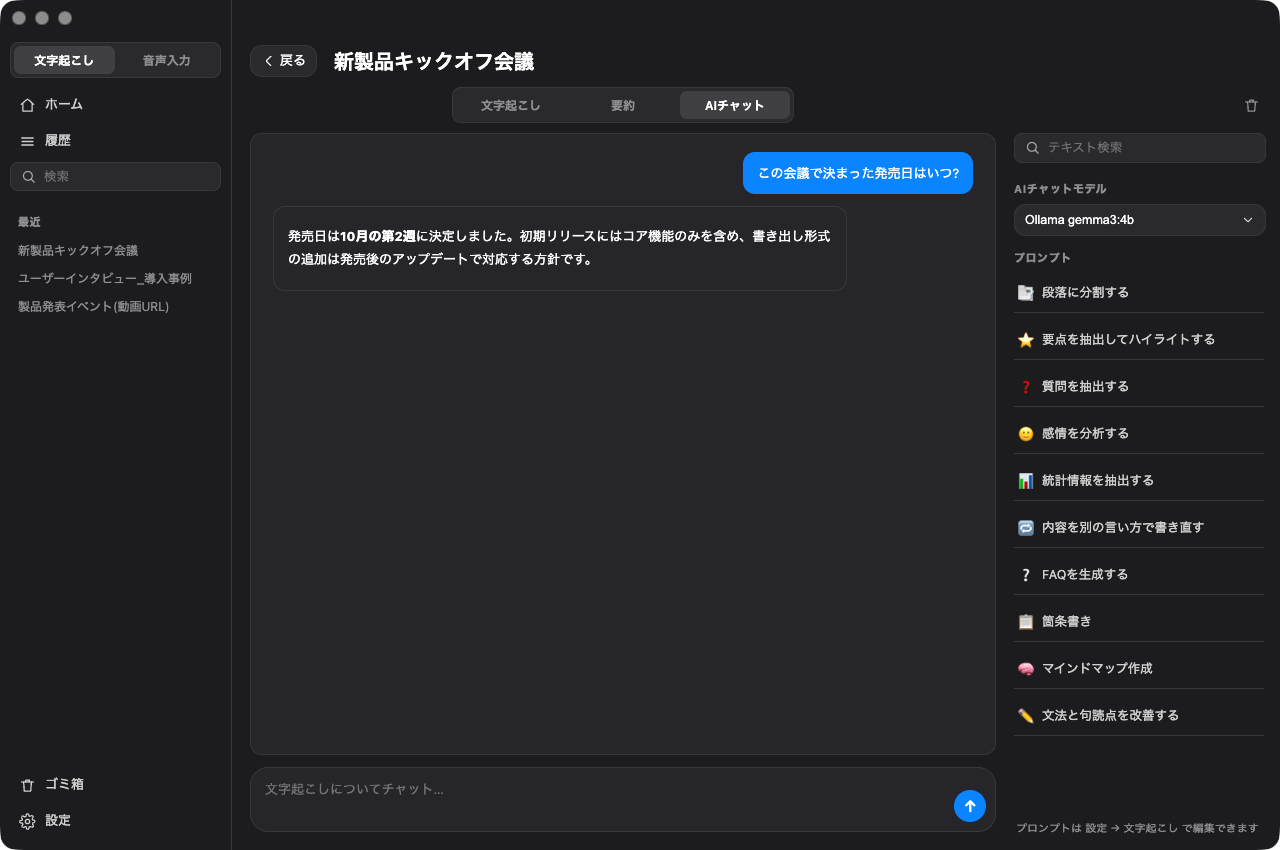
Task: Click the magnifier in sidebar search
Action: coord(29,177)
